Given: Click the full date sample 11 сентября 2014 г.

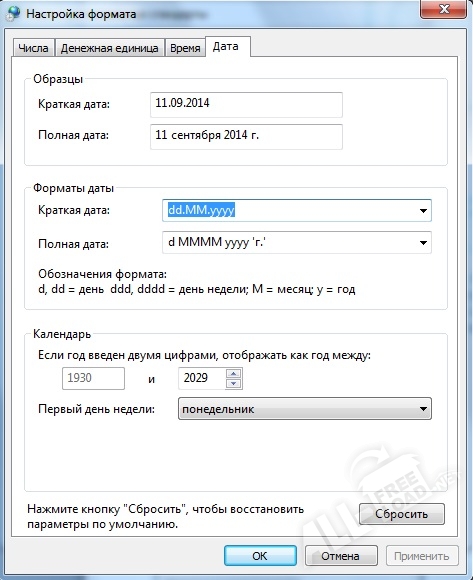Looking at the screenshot, I should [x=246, y=137].
